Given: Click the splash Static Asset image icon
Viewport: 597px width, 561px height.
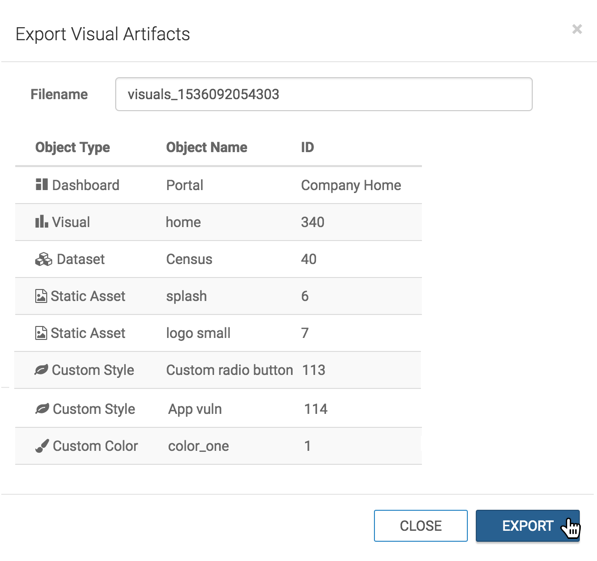Looking at the screenshot, I should coord(41,296).
